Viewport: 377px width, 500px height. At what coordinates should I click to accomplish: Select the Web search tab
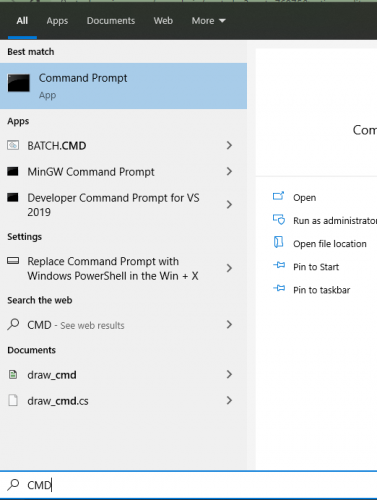[x=163, y=21]
